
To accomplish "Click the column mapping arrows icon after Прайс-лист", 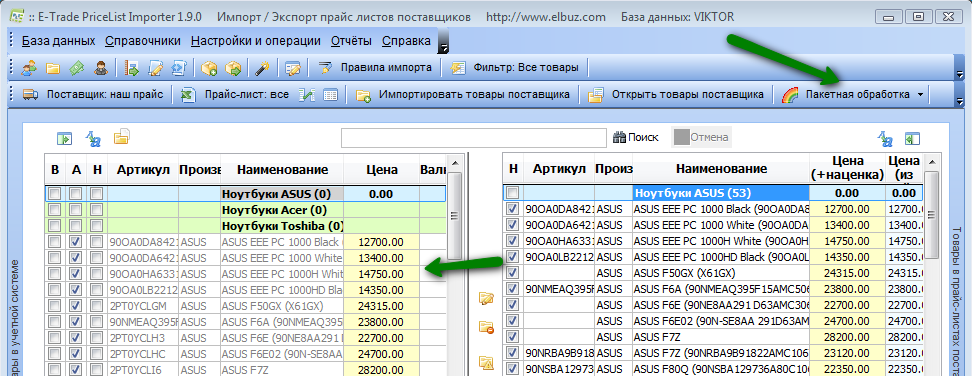I will [306, 95].
